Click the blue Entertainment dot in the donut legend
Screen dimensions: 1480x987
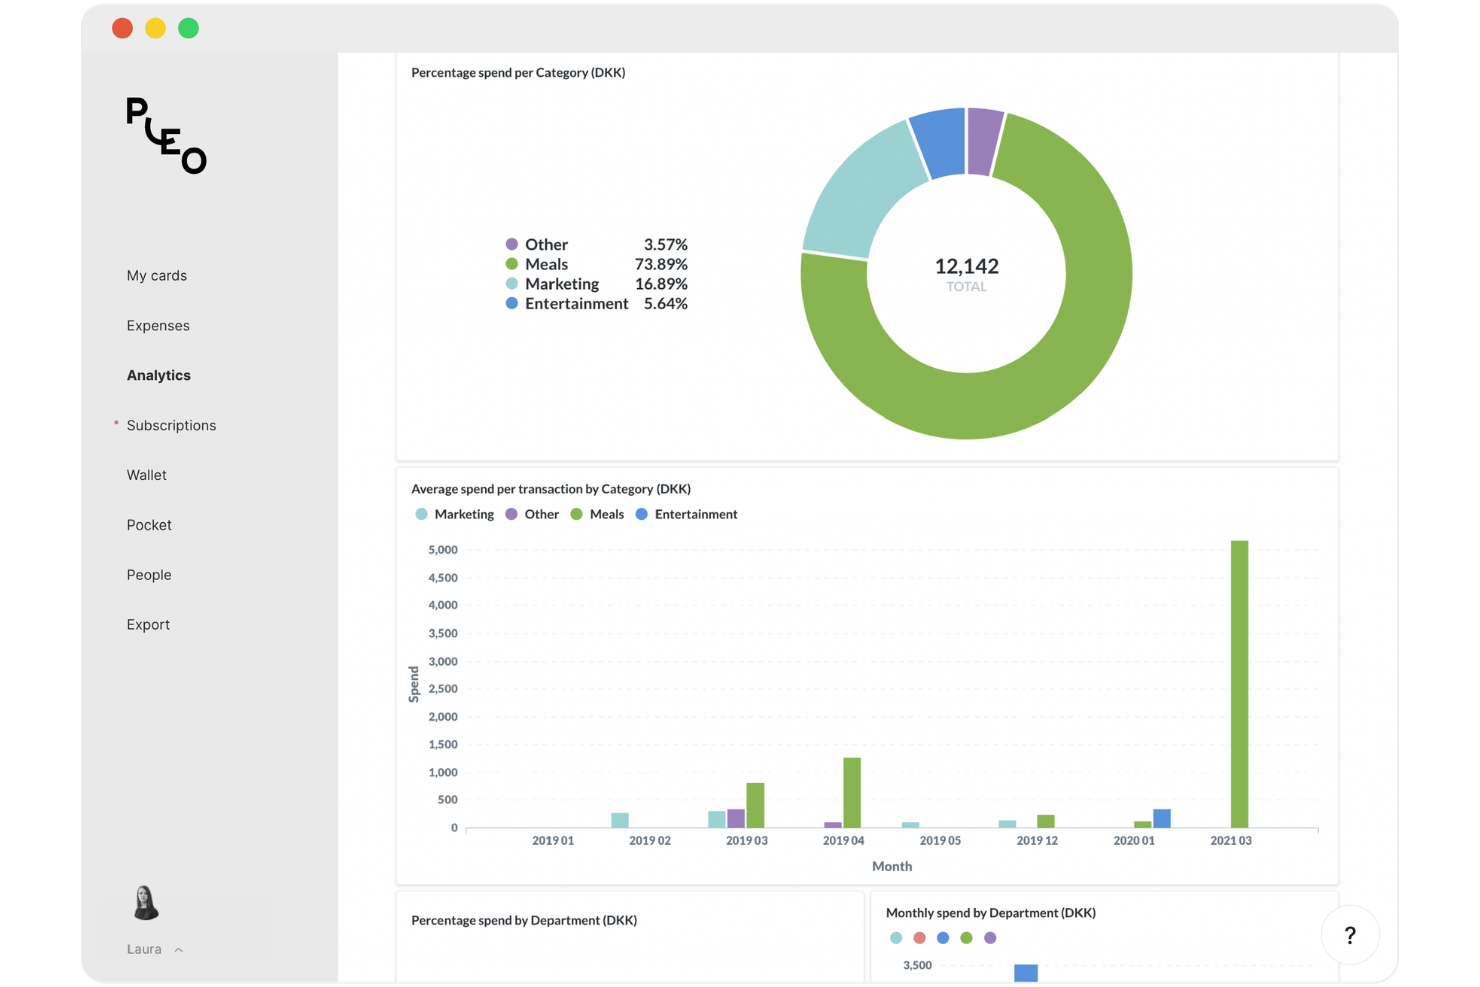pos(511,303)
